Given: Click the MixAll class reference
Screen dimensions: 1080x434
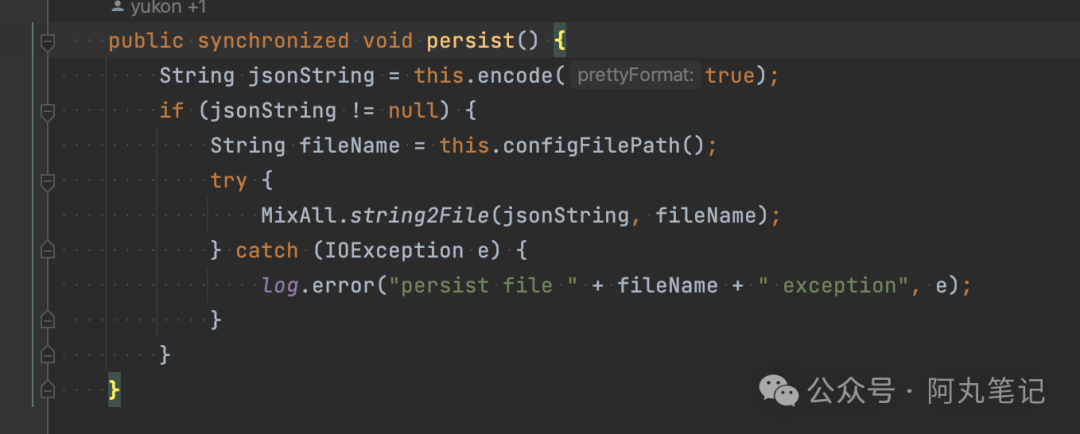Looking at the screenshot, I should pyautogui.click(x=297, y=215).
